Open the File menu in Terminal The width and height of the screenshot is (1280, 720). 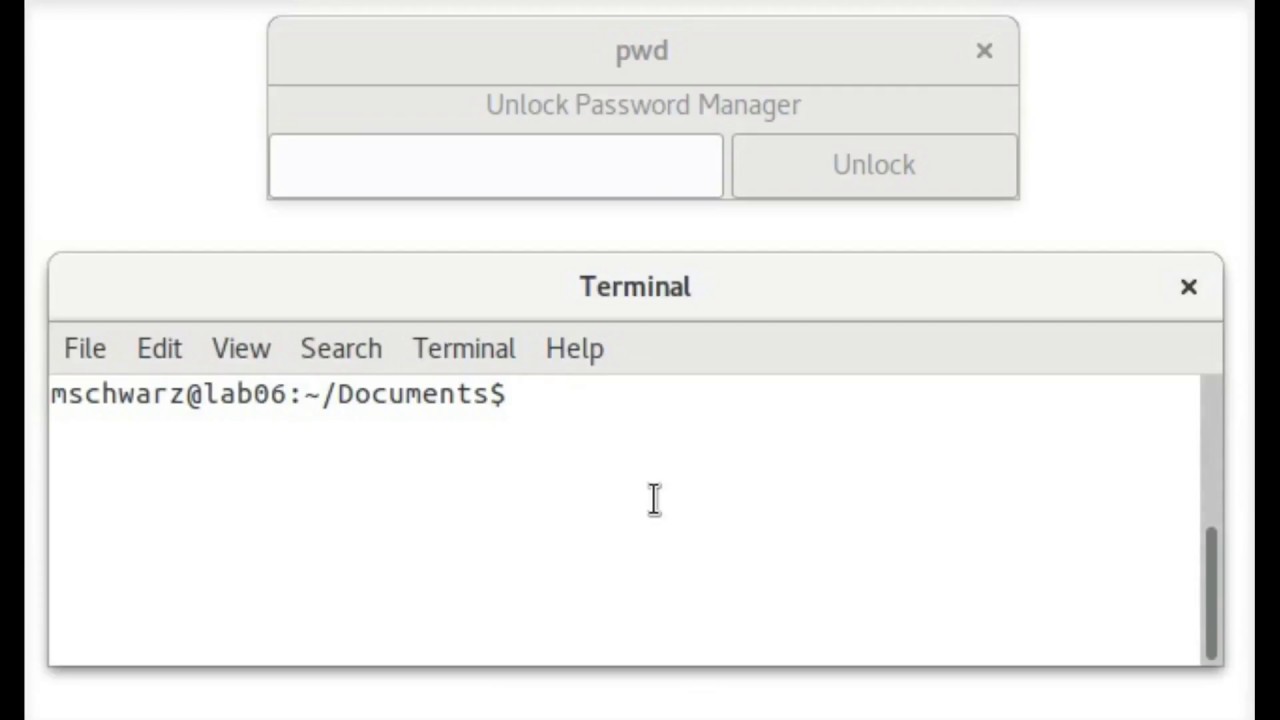click(x=85, y=348)
